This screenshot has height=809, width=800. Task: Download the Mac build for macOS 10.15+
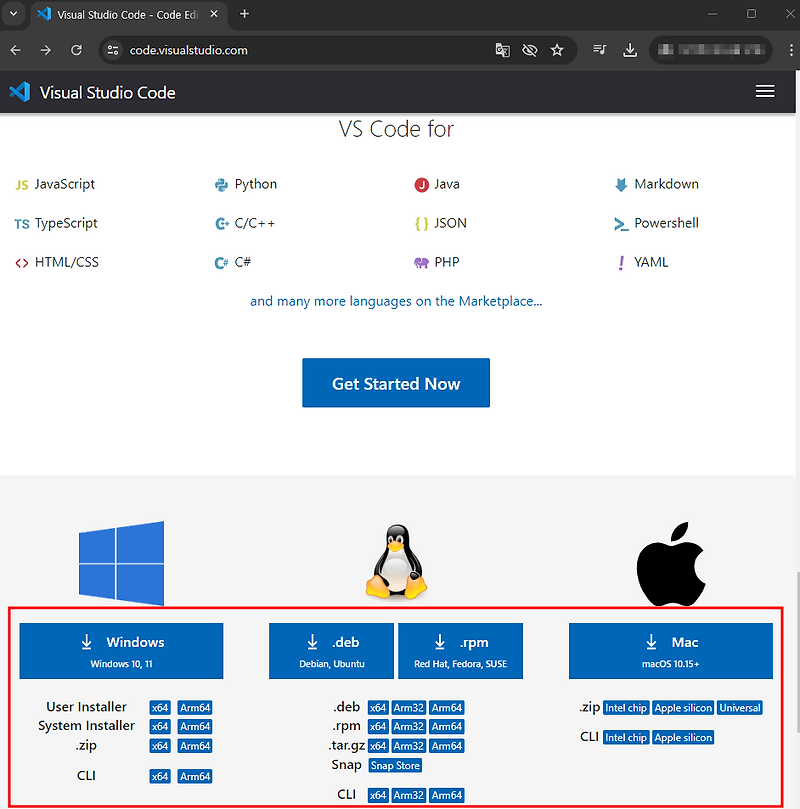670,651
